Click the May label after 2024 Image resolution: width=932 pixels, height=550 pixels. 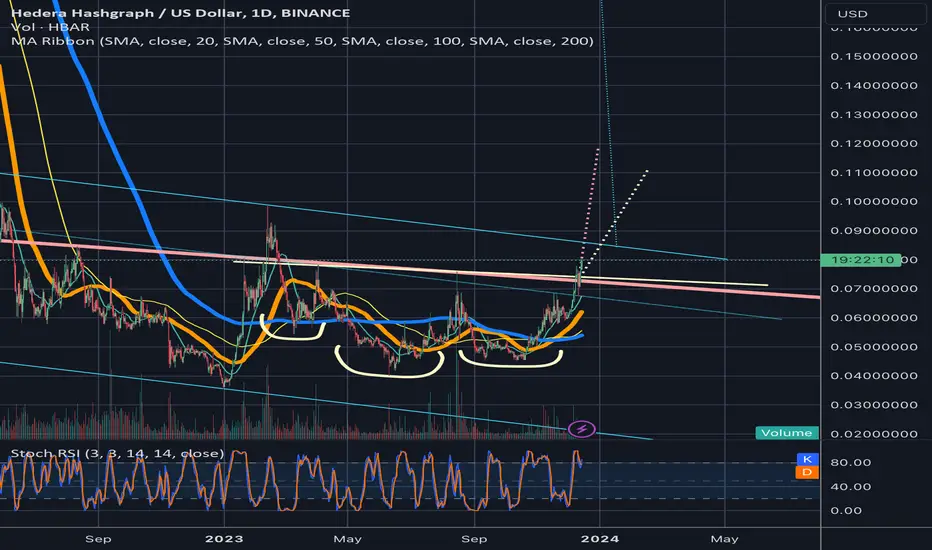coord(724,539)
